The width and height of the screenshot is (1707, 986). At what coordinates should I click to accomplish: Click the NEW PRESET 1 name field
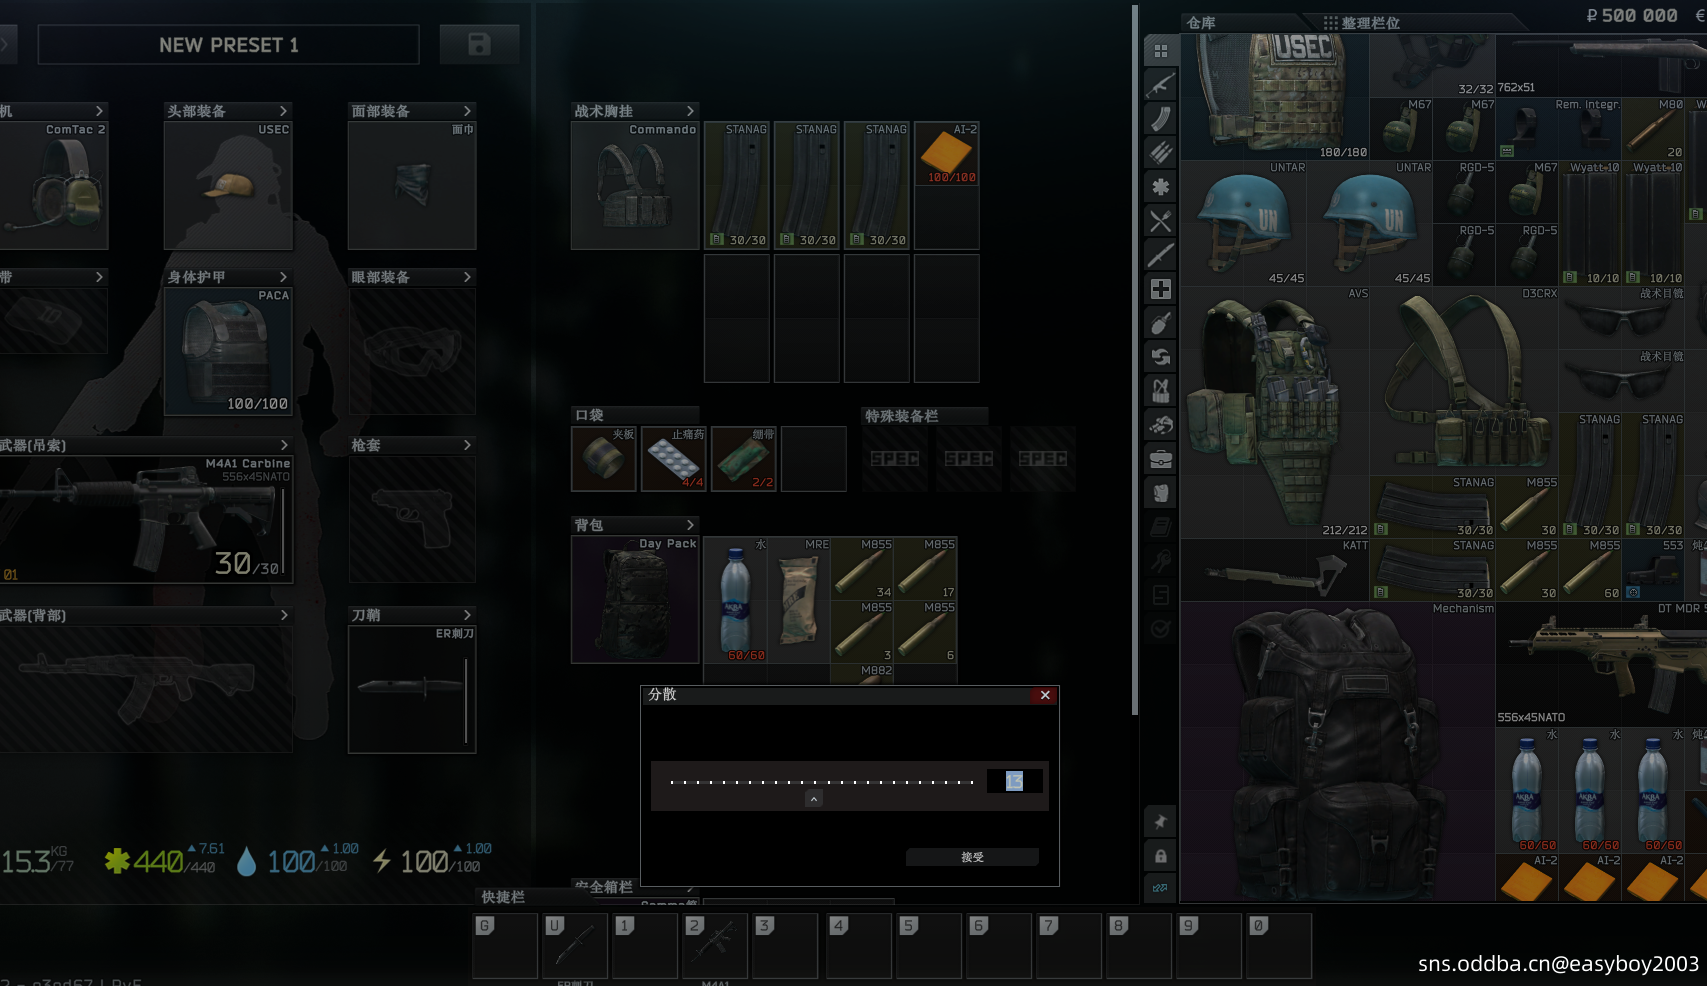pos(228,45)
